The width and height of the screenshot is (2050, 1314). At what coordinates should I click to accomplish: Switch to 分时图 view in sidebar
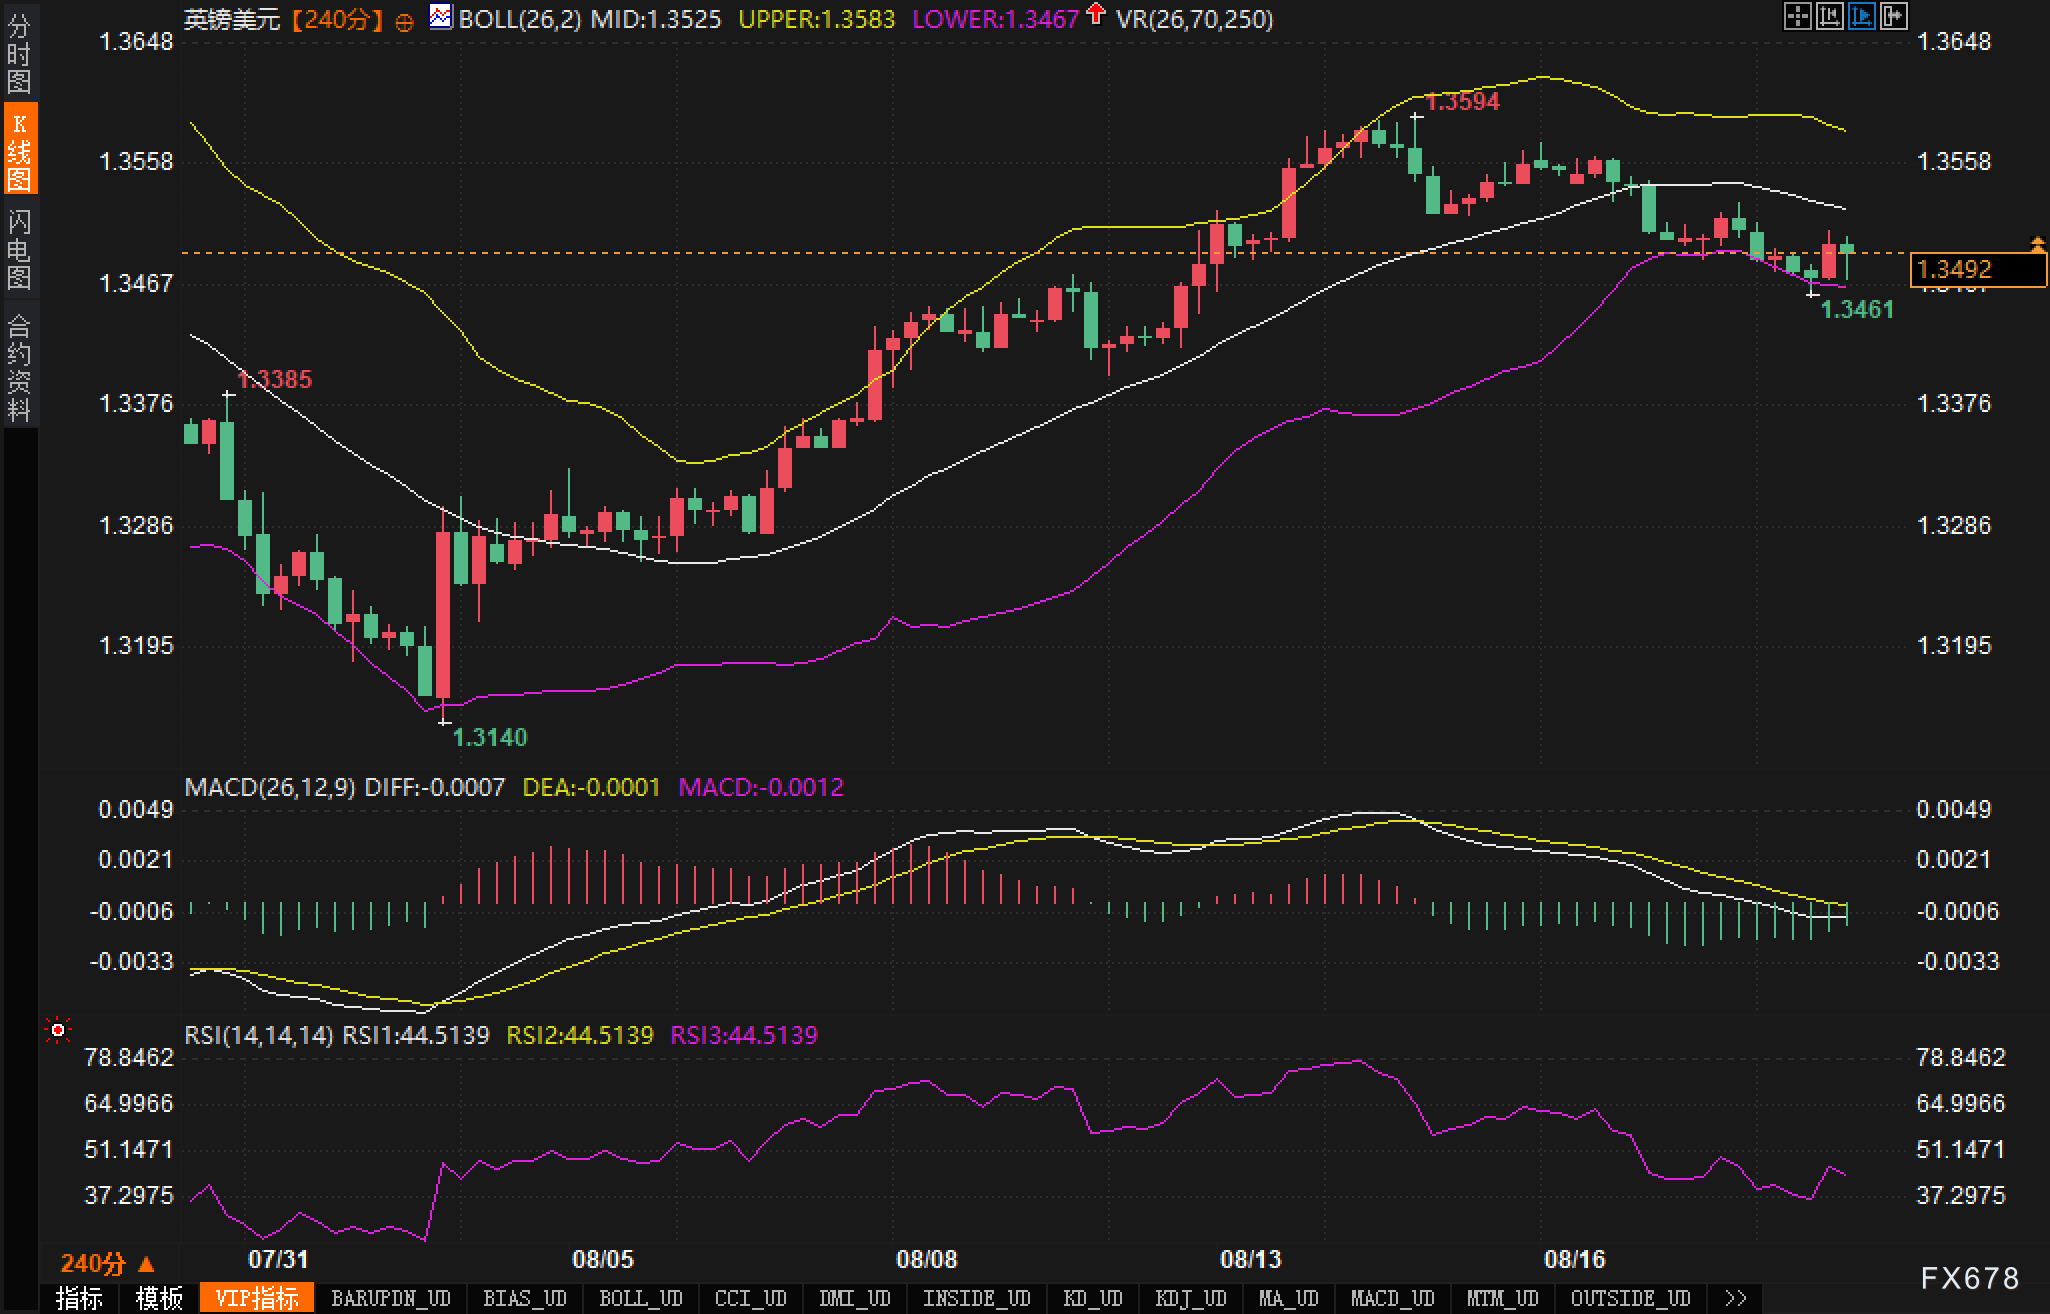click(19, 53)
